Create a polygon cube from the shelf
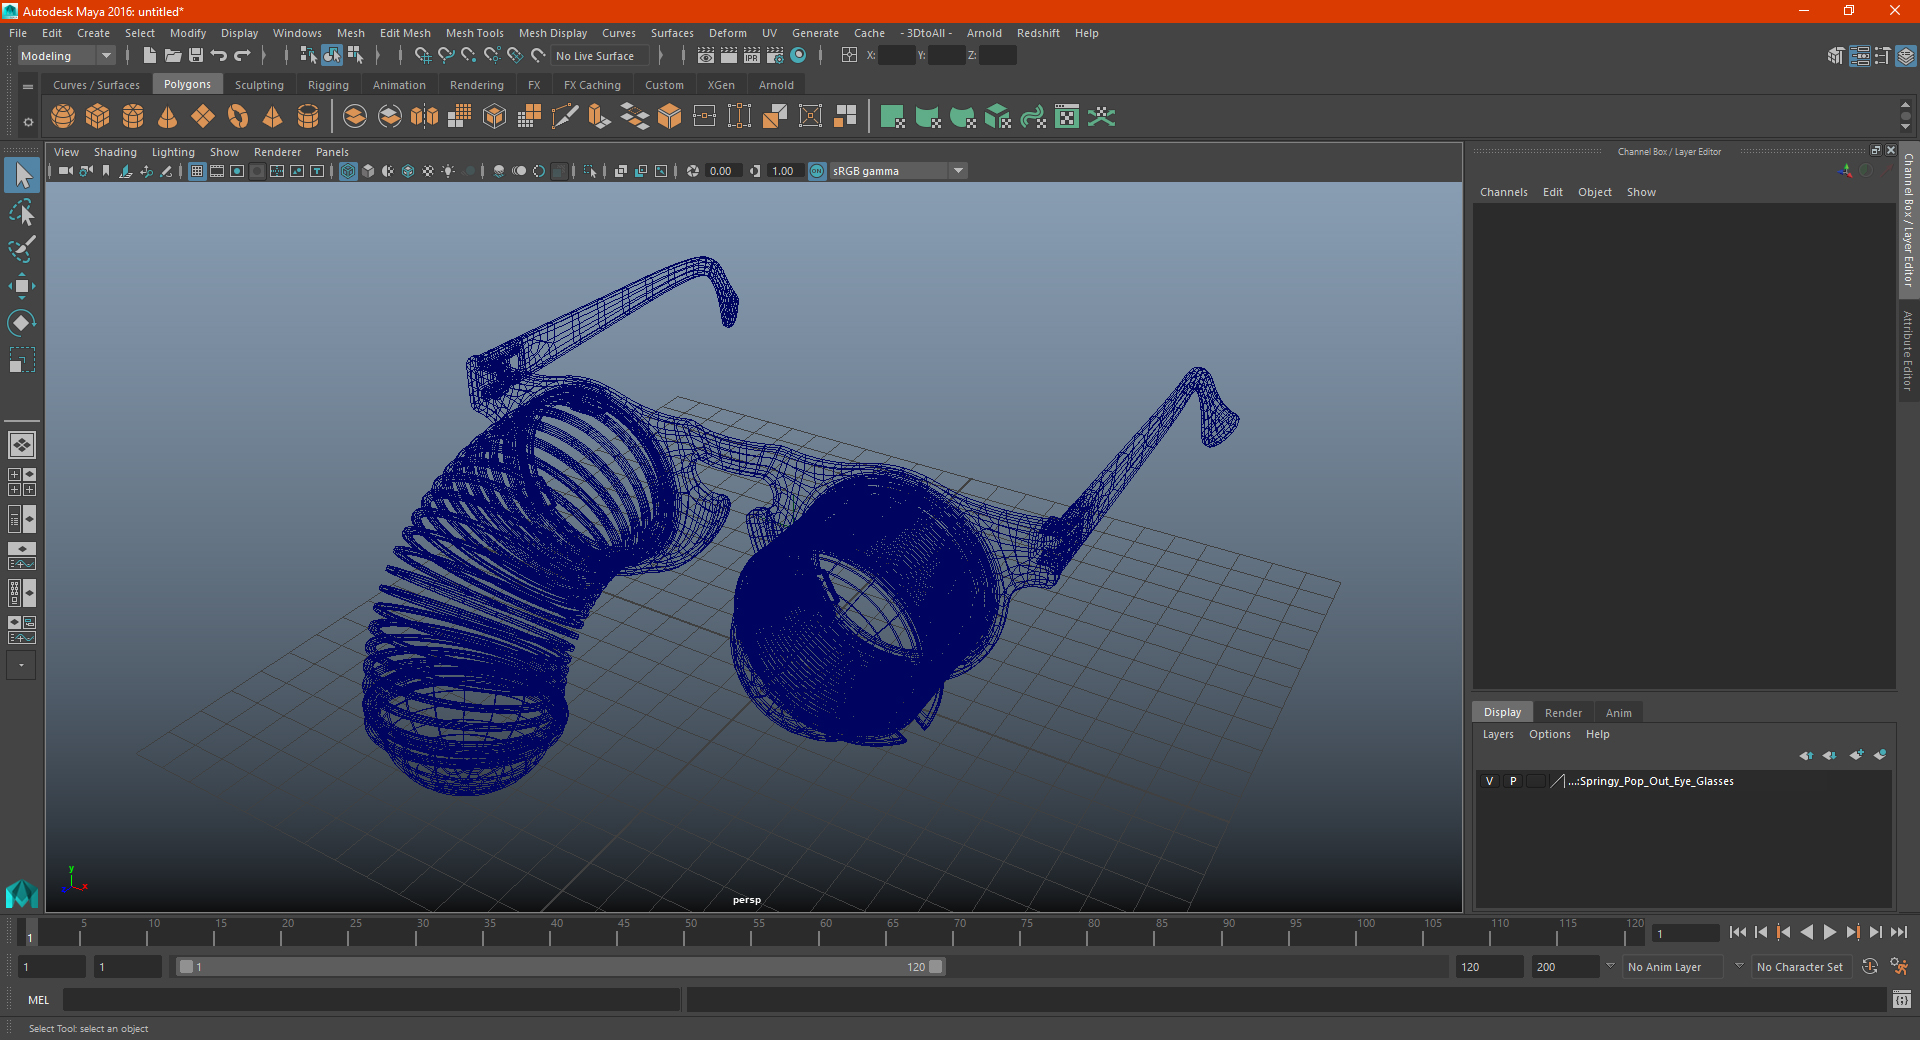The width and height of the screenshot is (1920, 1040). coord(98,117)
